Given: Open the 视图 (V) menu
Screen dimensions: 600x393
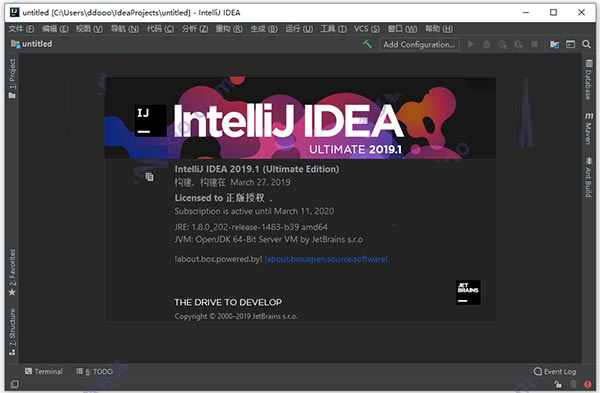Looking at the screenshot, I should 89,29.
